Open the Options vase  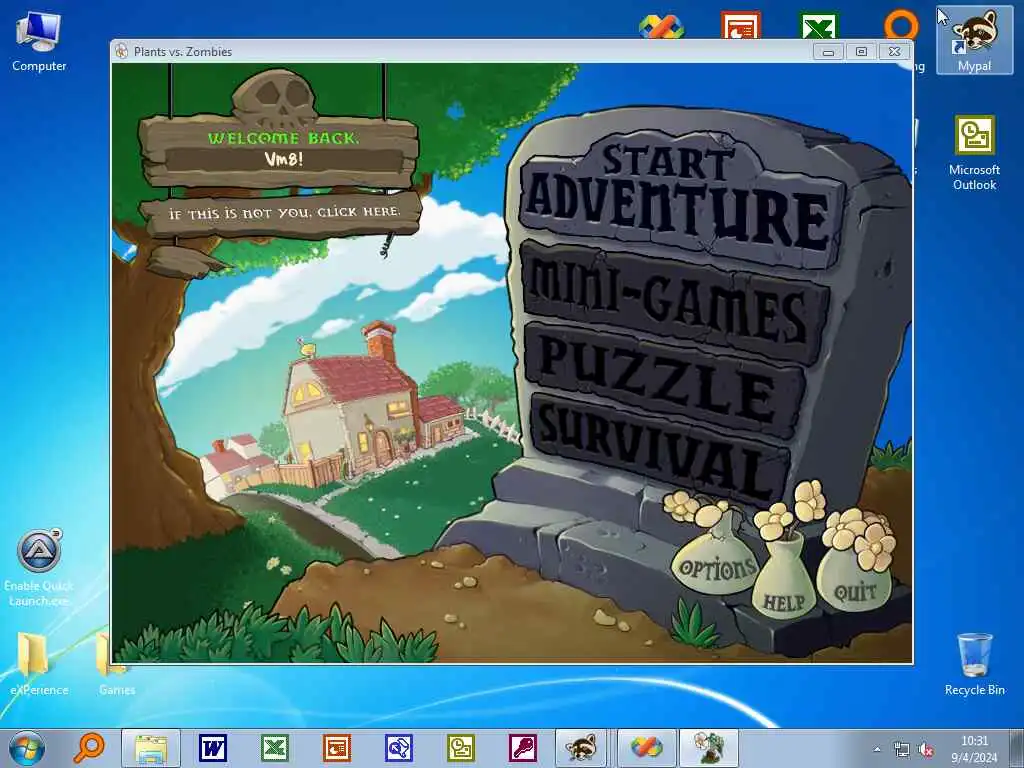click(x=716, y=567)
